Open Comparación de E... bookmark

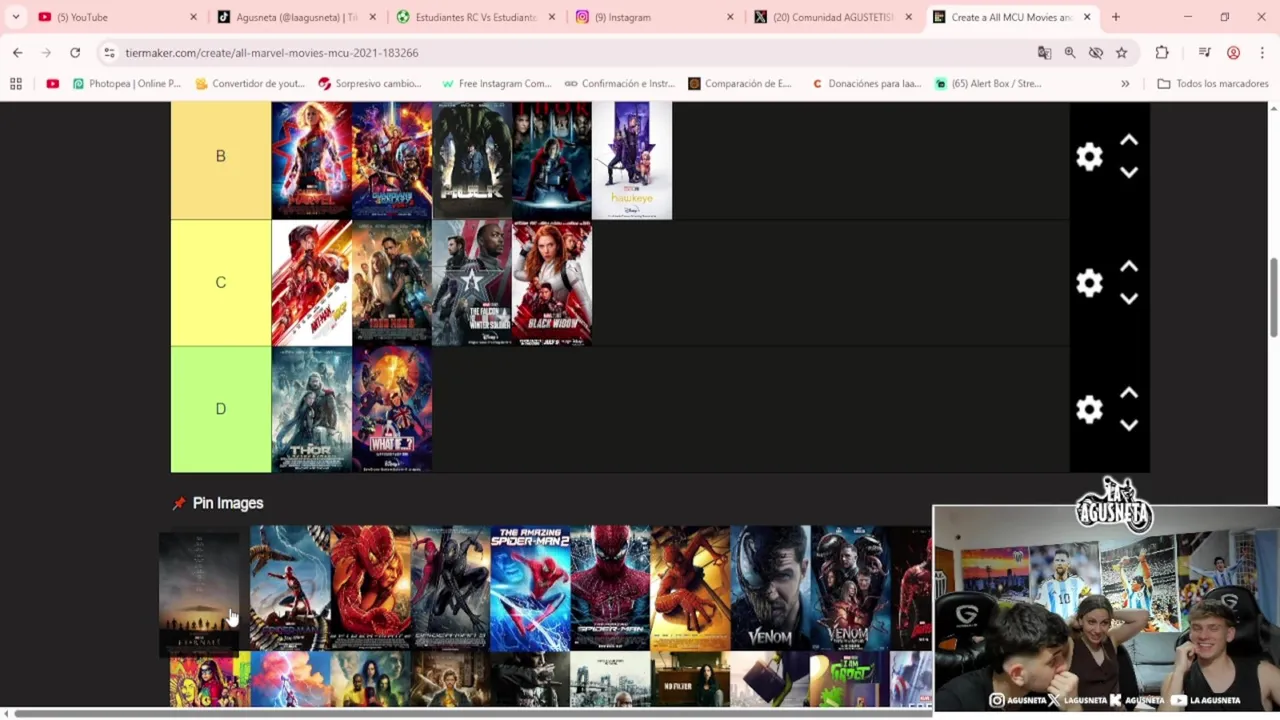740,84
